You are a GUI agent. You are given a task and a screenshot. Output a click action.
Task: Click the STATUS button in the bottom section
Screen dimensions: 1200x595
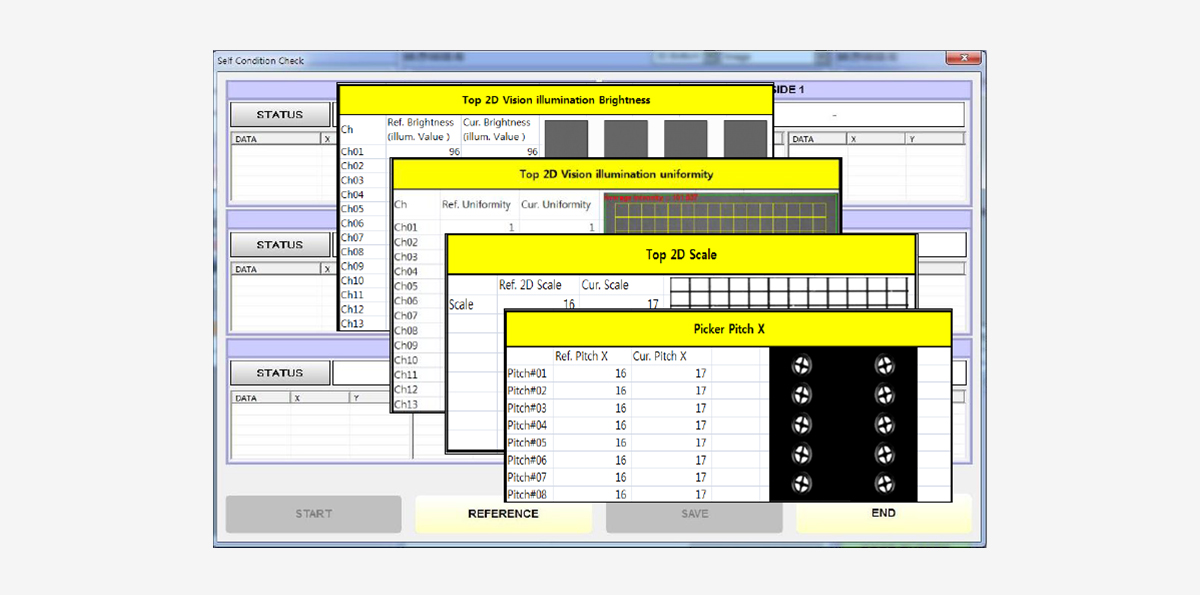280,373
